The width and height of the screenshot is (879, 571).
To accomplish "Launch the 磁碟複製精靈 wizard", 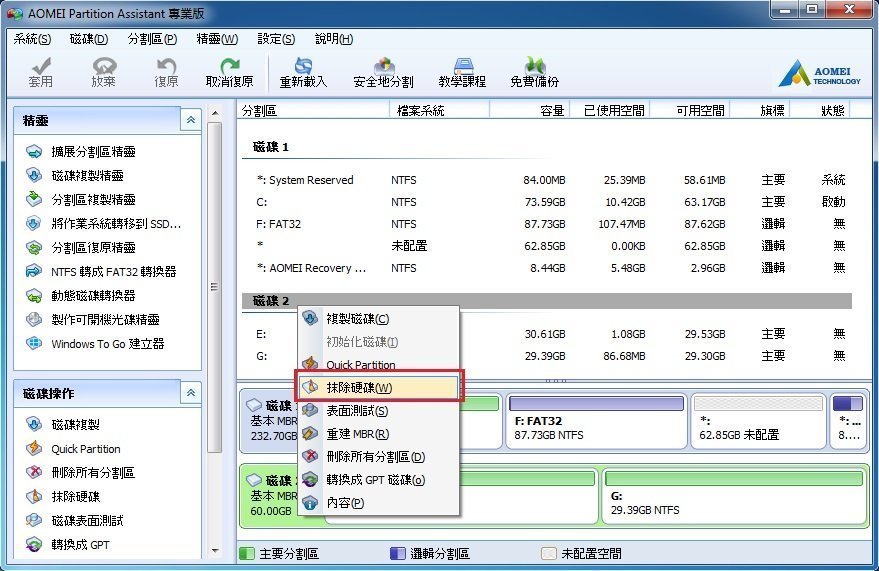I will point(75,175).
